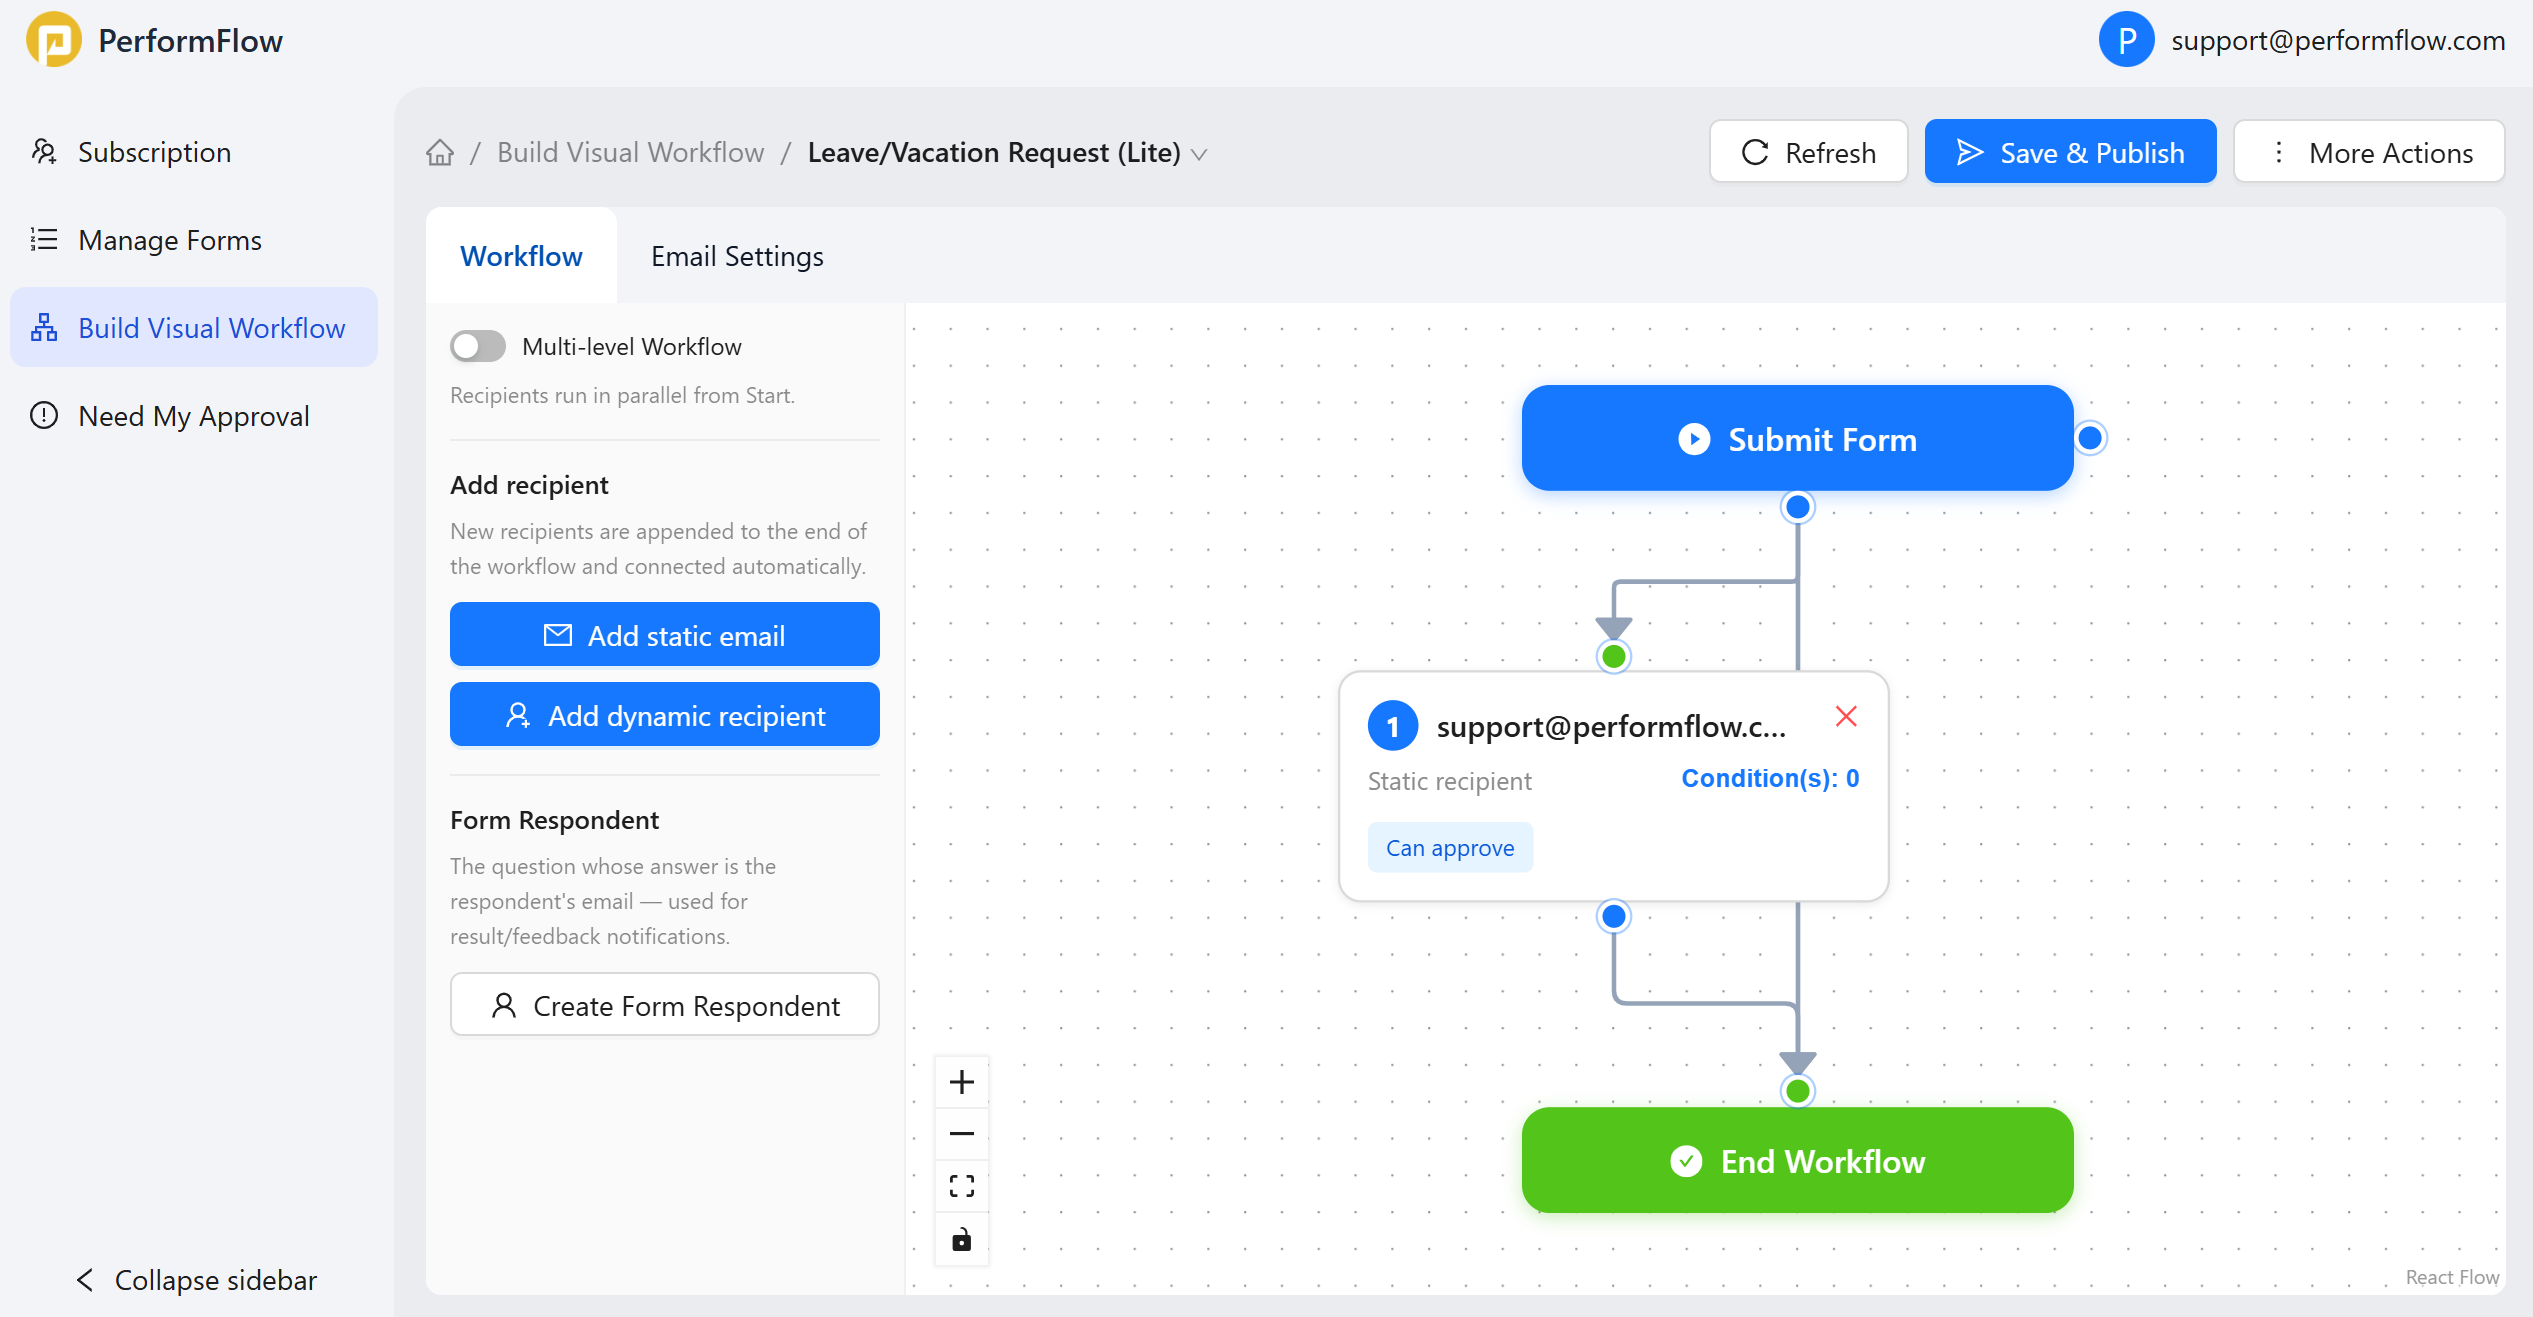Go to home via breadcrumb house icon
This screenshot has height=1317, width=2533.
pos(440,153)
